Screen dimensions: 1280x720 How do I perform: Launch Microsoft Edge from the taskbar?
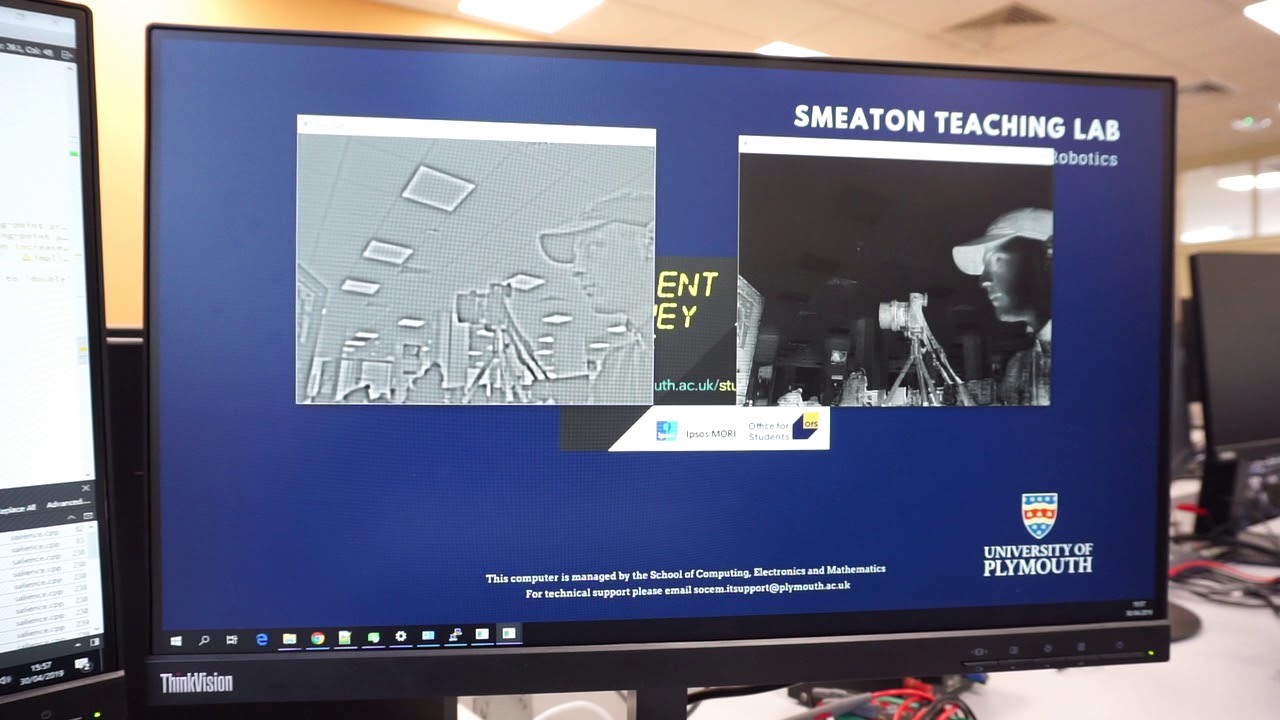tap(262, 639)
